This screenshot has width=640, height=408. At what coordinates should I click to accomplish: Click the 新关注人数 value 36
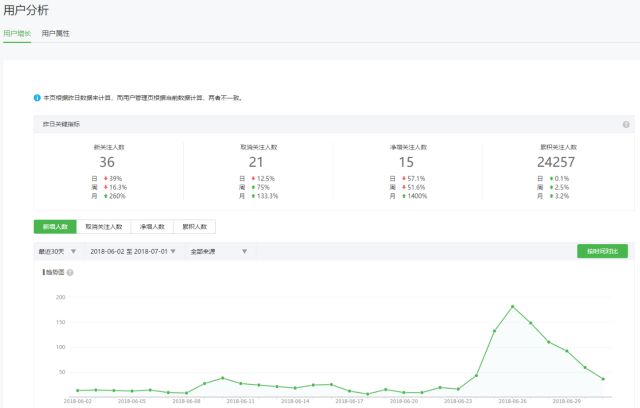point(107,162)
